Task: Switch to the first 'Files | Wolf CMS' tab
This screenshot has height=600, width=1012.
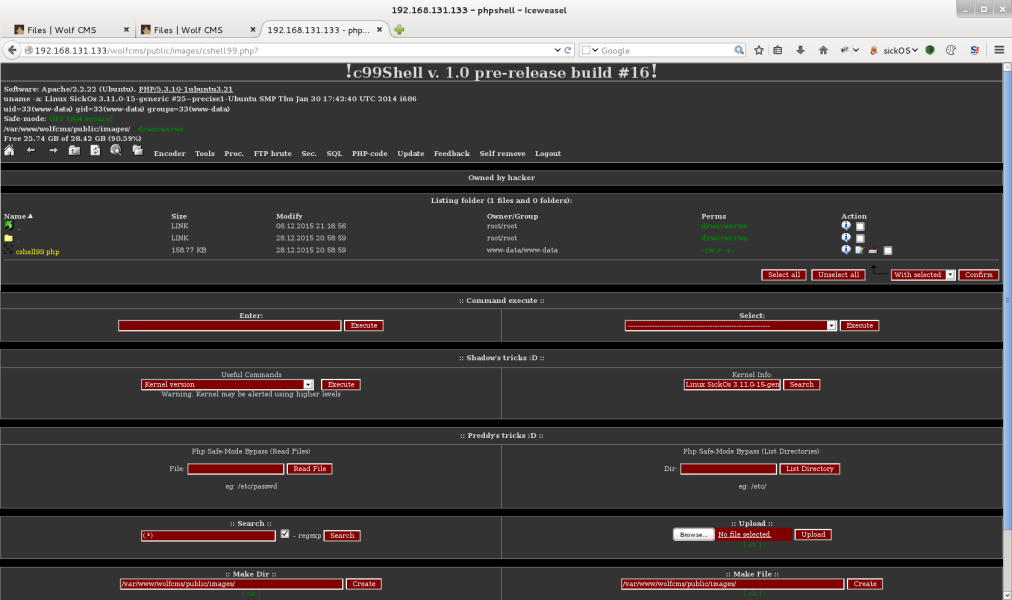Action: (x=71, y=30)
